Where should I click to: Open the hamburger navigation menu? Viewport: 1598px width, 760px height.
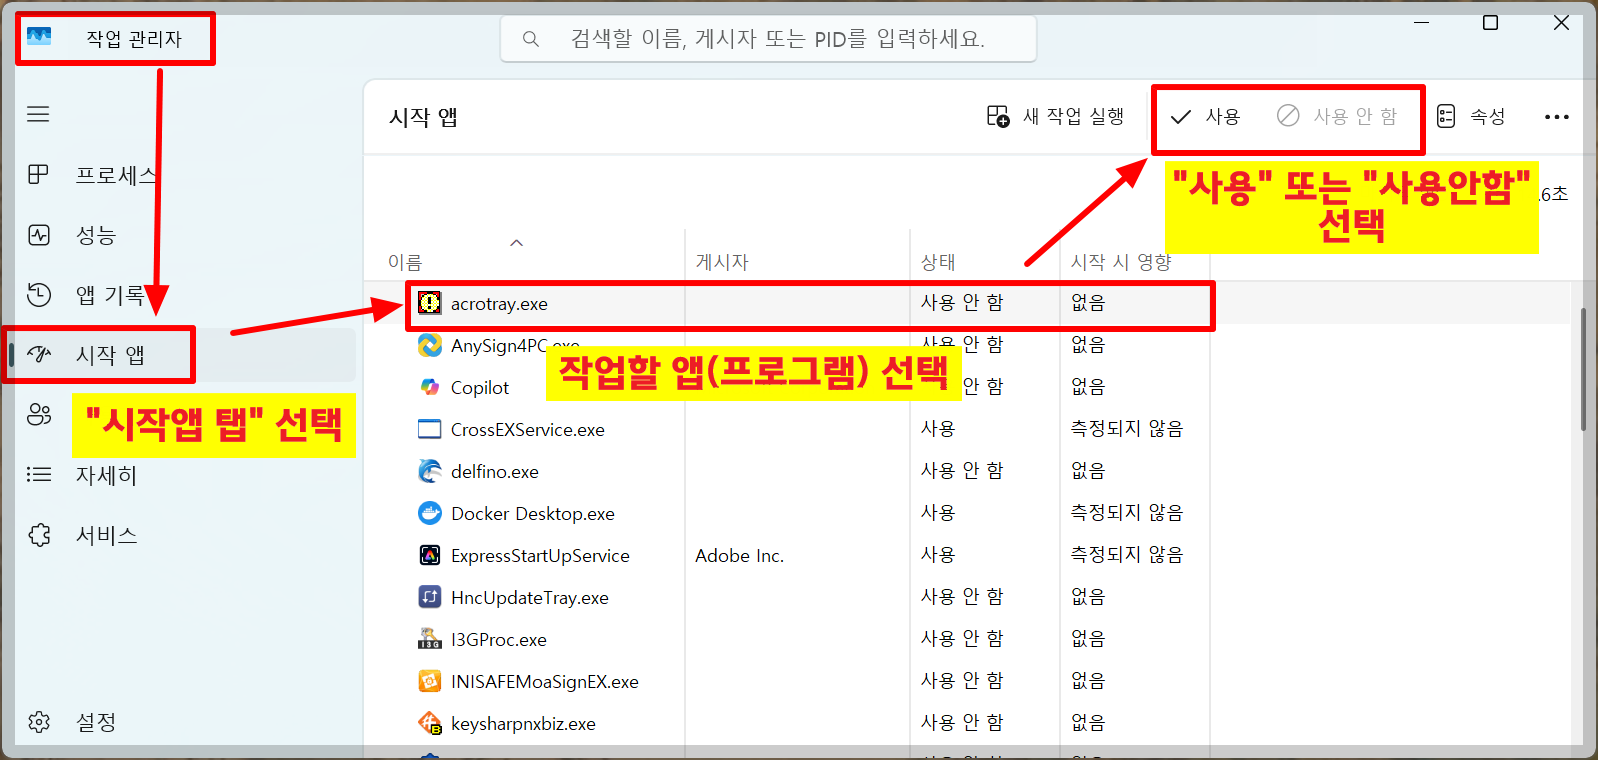38,114
